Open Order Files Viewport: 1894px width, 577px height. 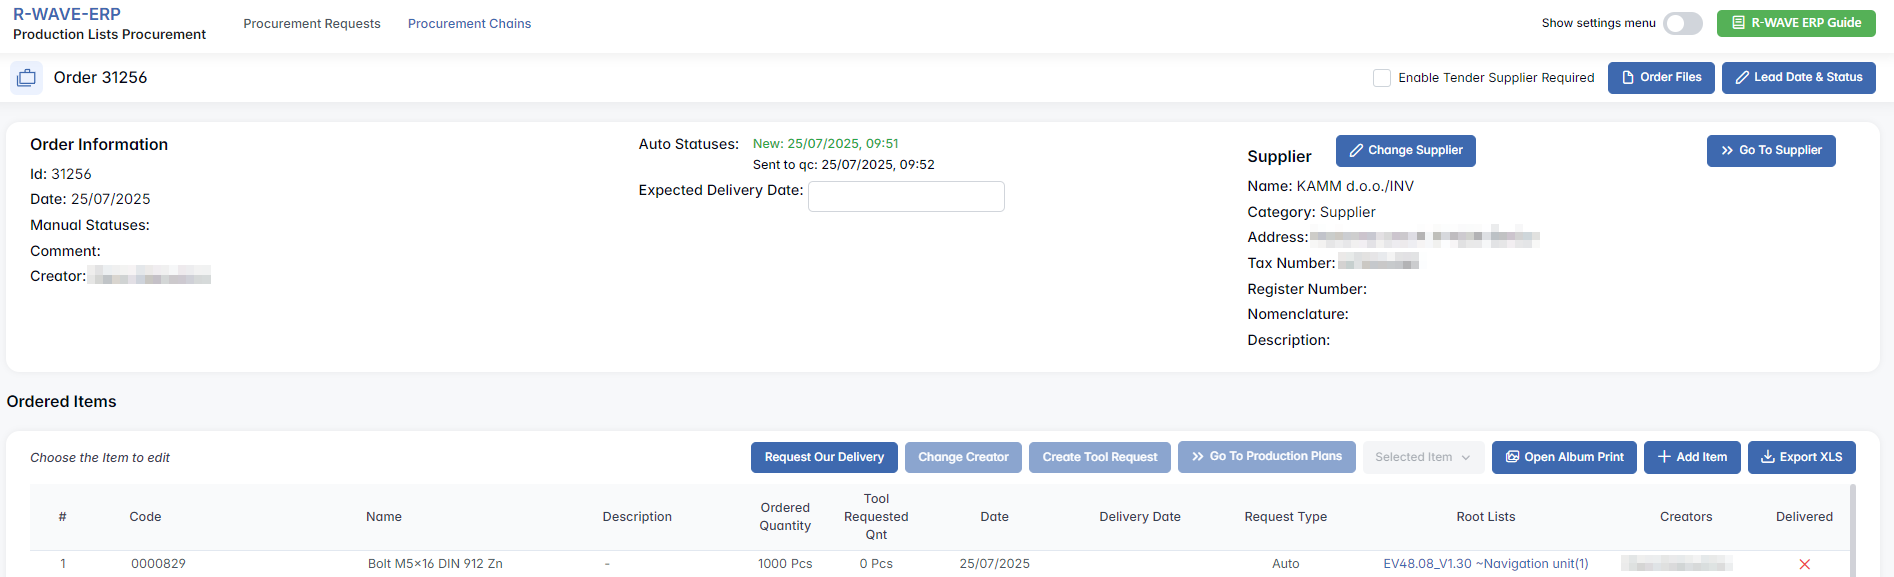pyautogui.click(x=1660, y=77)
